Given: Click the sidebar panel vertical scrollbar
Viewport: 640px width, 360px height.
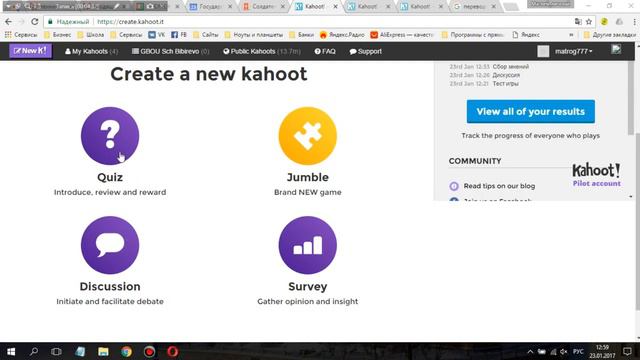Looking at the screenshot, I should (x=631, y=98).
